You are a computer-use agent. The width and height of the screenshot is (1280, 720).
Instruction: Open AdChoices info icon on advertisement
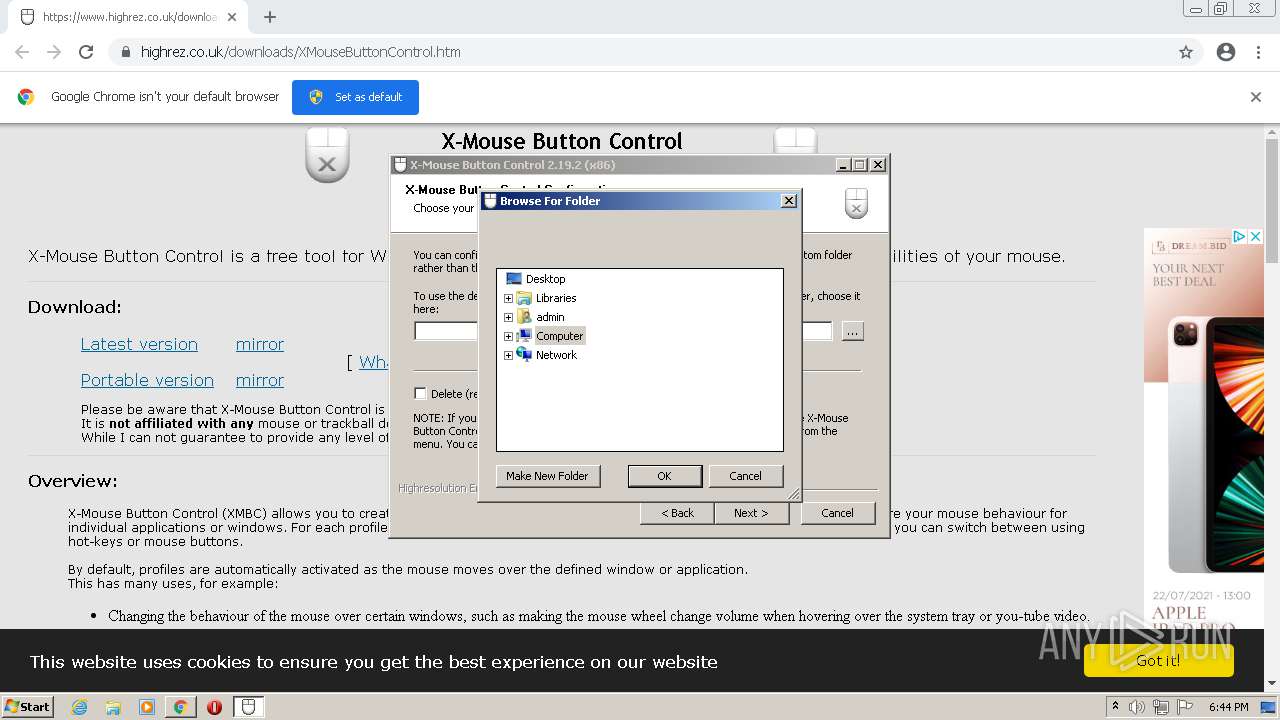coord(1239,237)
